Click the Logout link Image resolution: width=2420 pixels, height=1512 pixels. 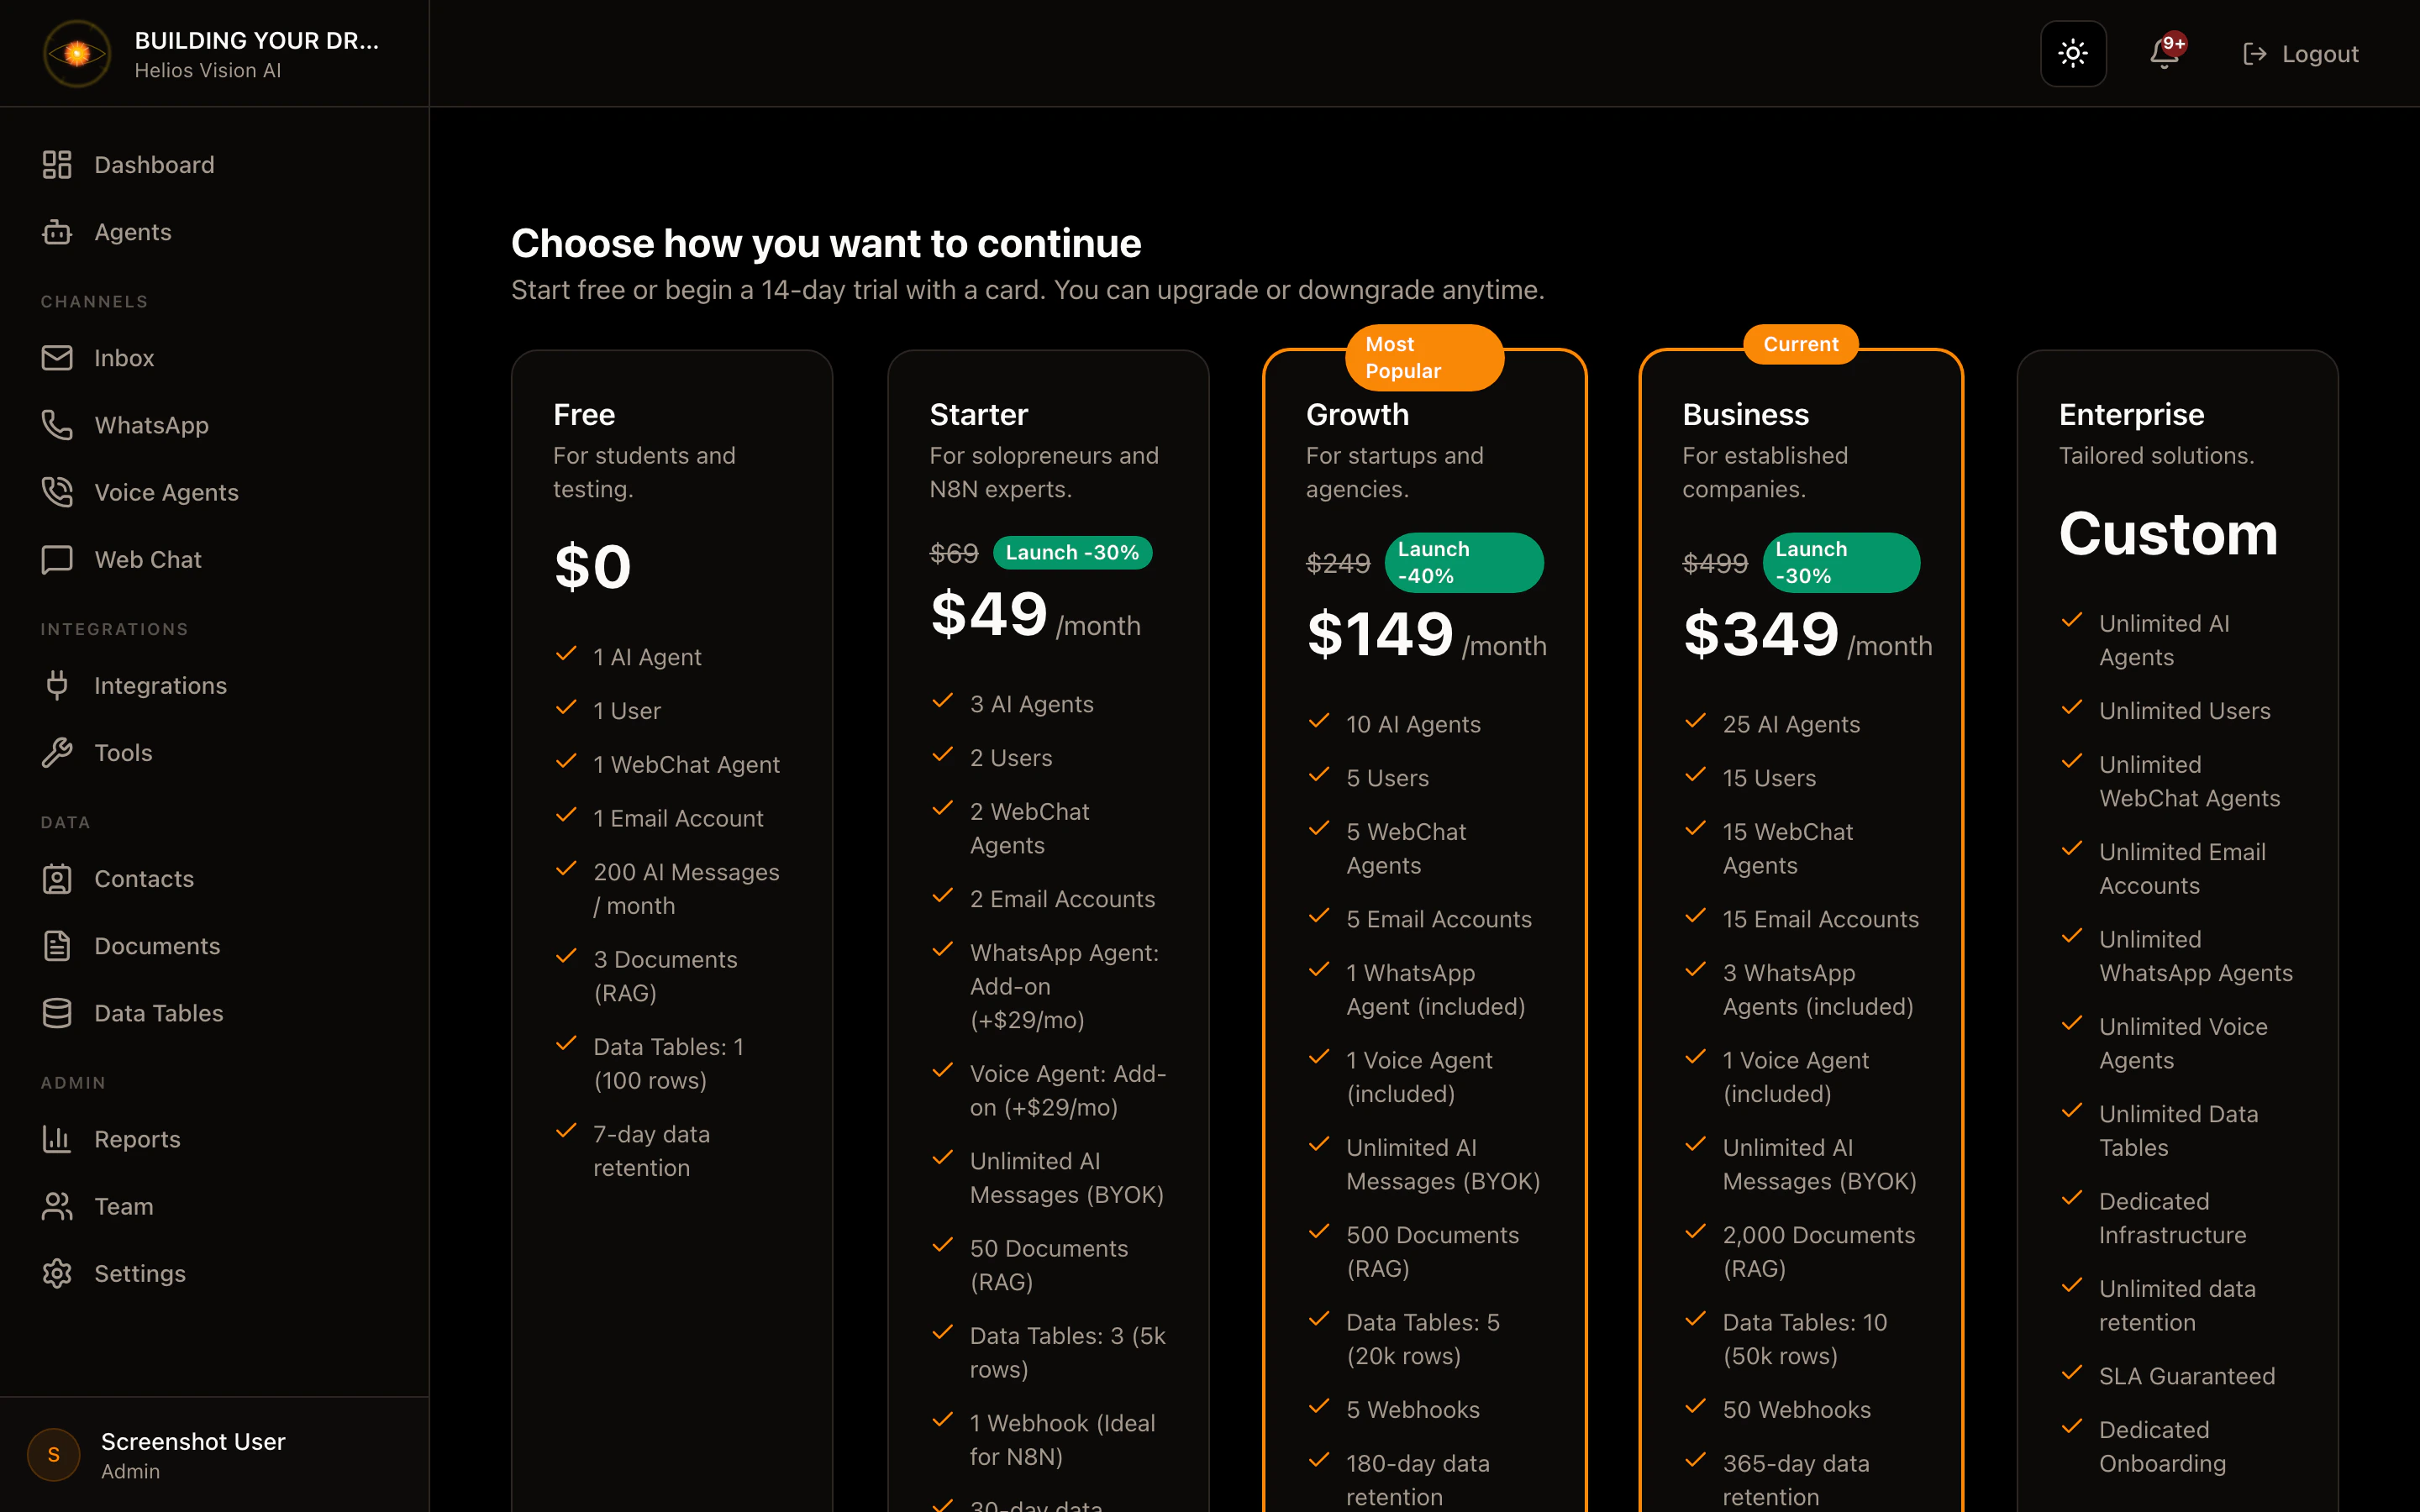click(2300, 53)
